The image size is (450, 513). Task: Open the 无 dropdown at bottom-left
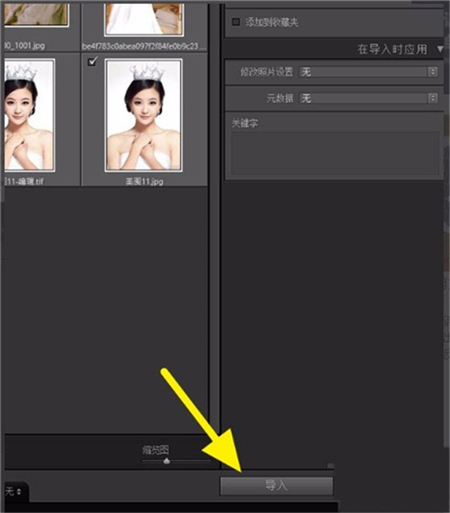(x=13, y=491)
